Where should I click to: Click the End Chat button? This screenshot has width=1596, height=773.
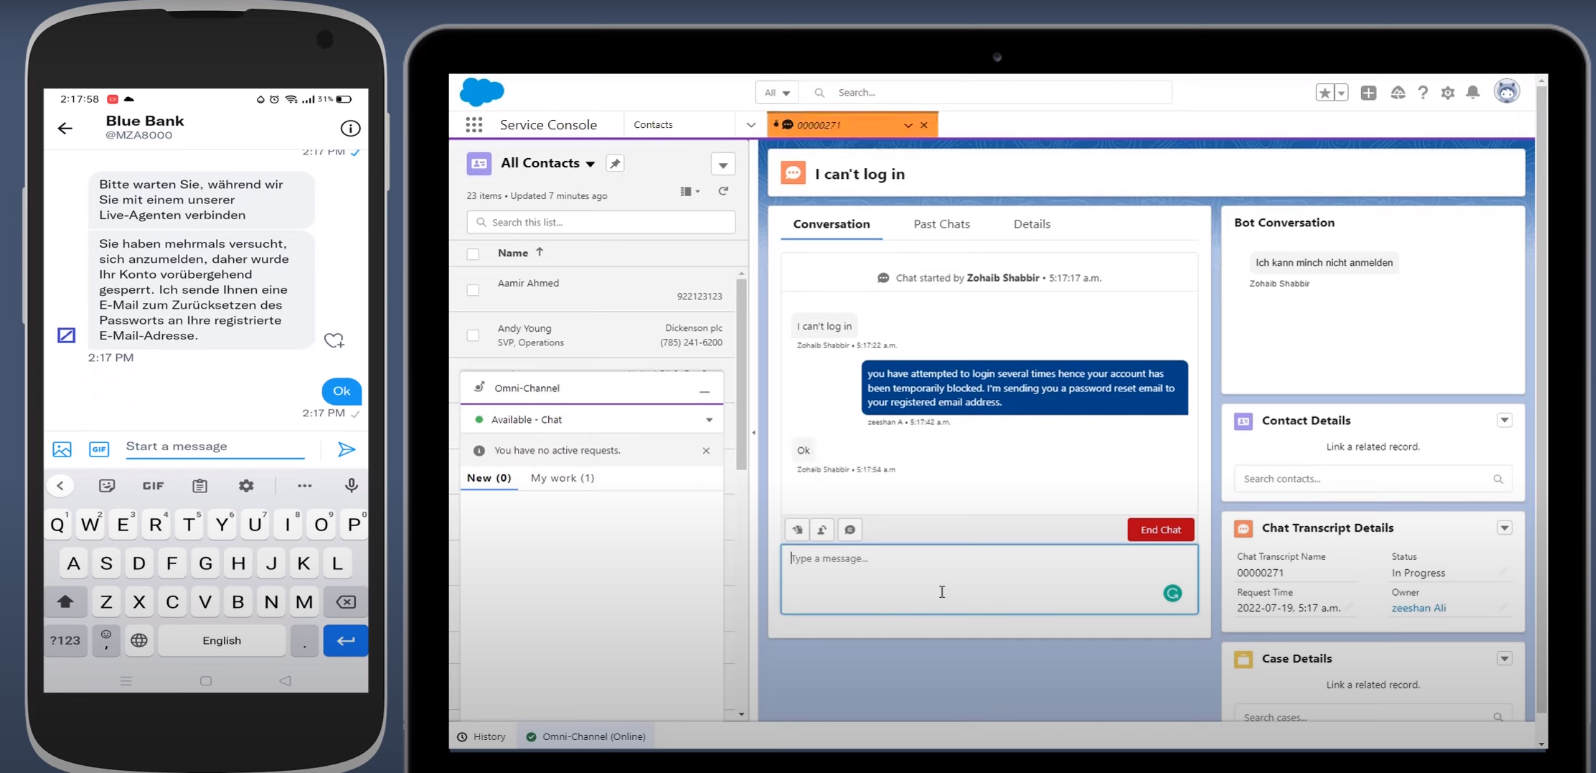pyautogui.click(x=1160, y=530)
